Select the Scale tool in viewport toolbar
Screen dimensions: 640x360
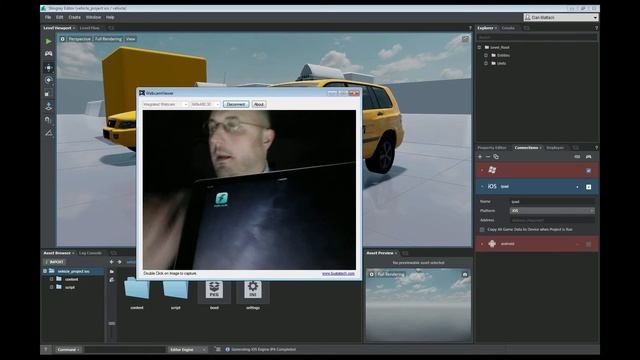pos(49,93)
